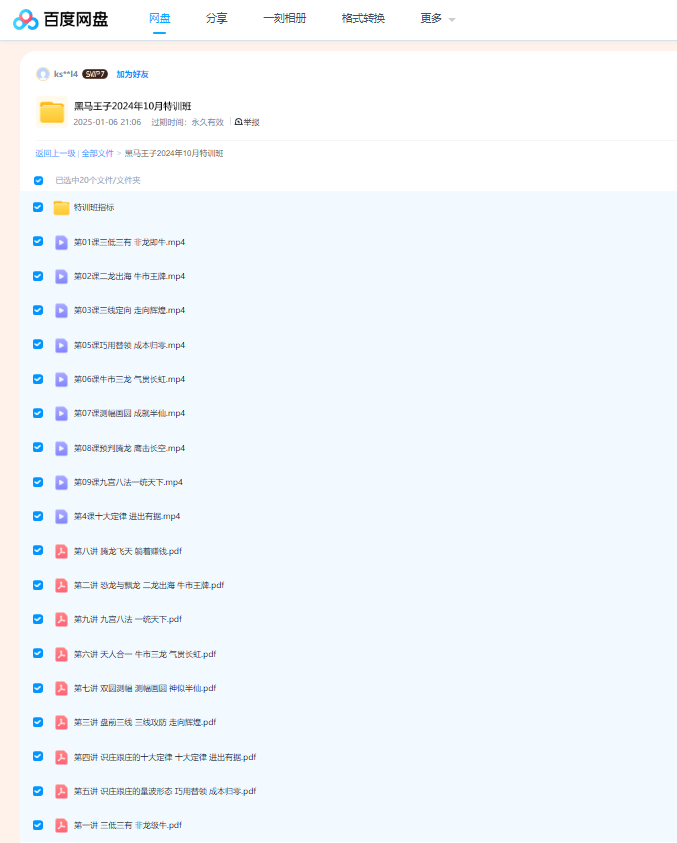Click the 返回上一级 breadcrumb link
This screenshot has width=677, height=843.
pos(55,153)
